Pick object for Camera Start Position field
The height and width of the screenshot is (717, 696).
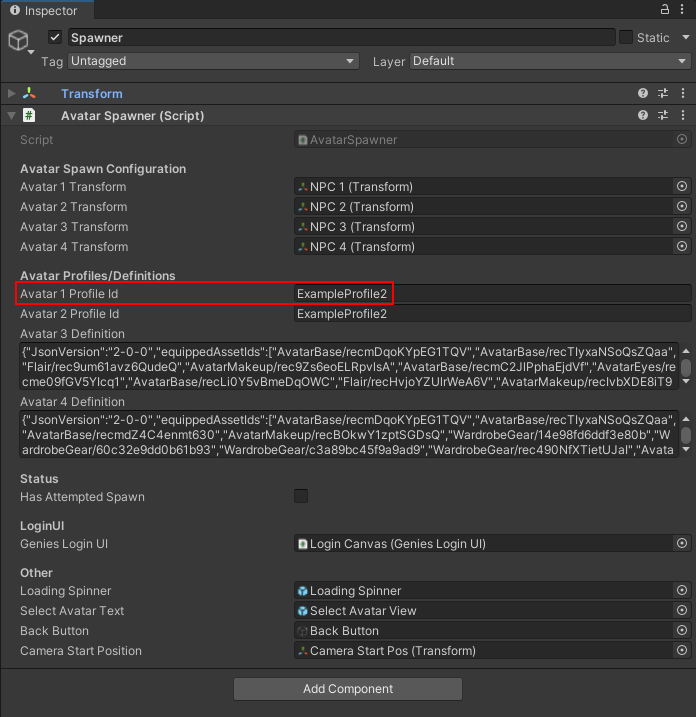pos(682,651)
